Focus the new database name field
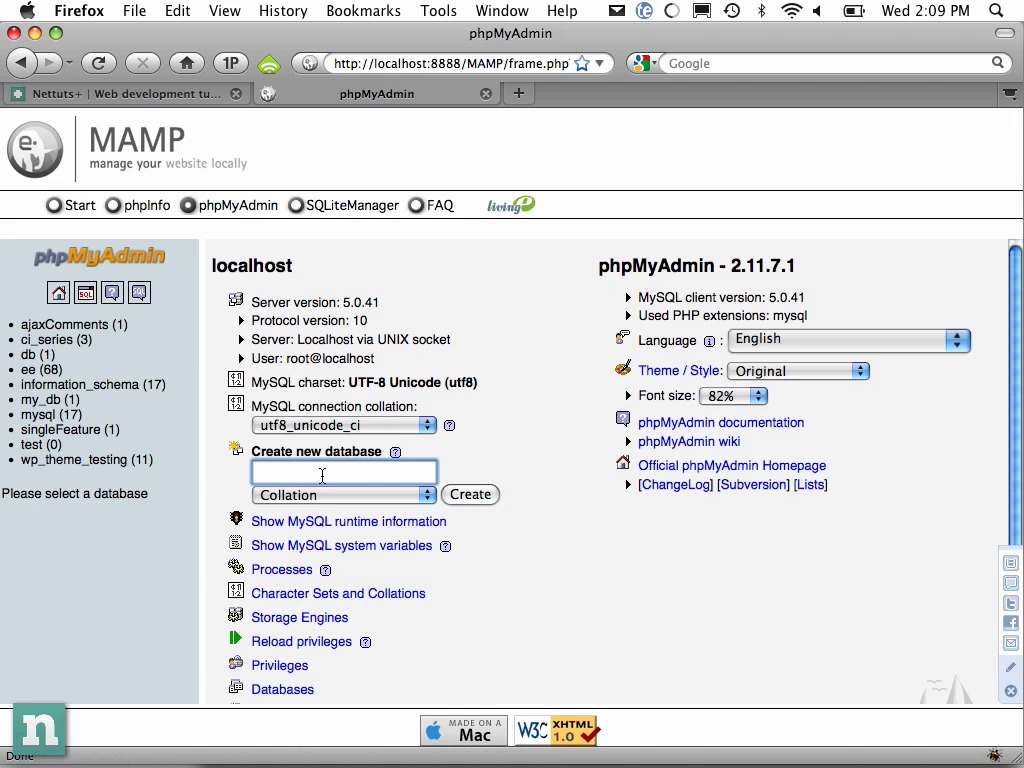This screenshot has width=1024, height=768. [344, 472]
